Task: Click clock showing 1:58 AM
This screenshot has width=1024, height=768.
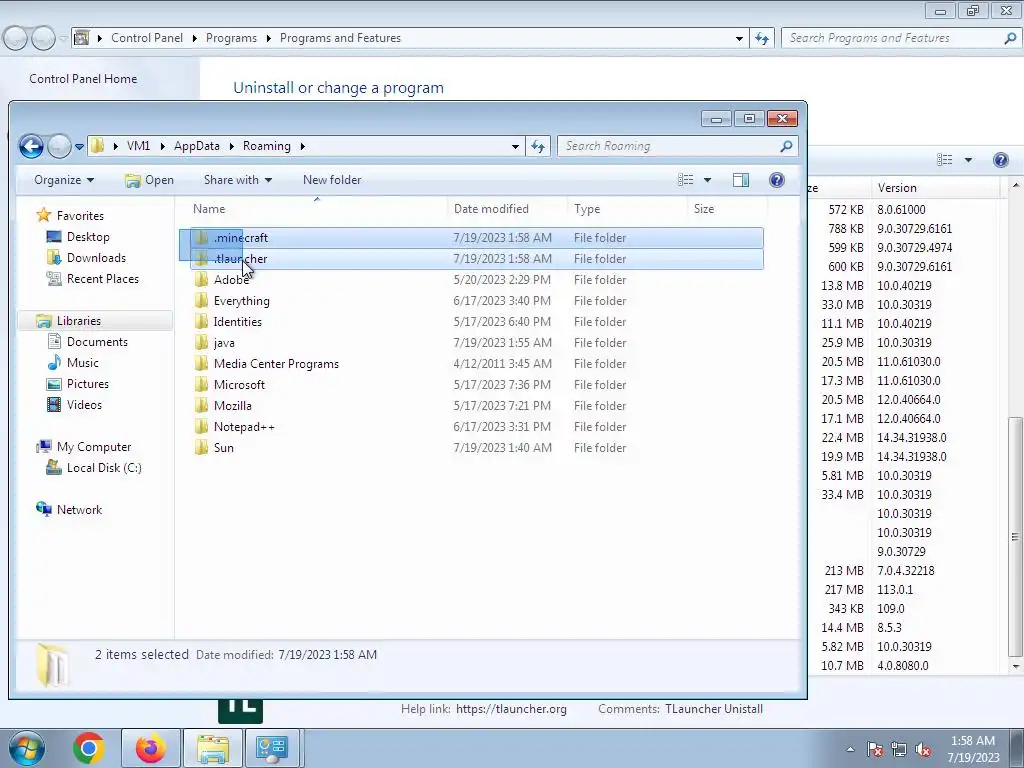Action: coord(972,741)
